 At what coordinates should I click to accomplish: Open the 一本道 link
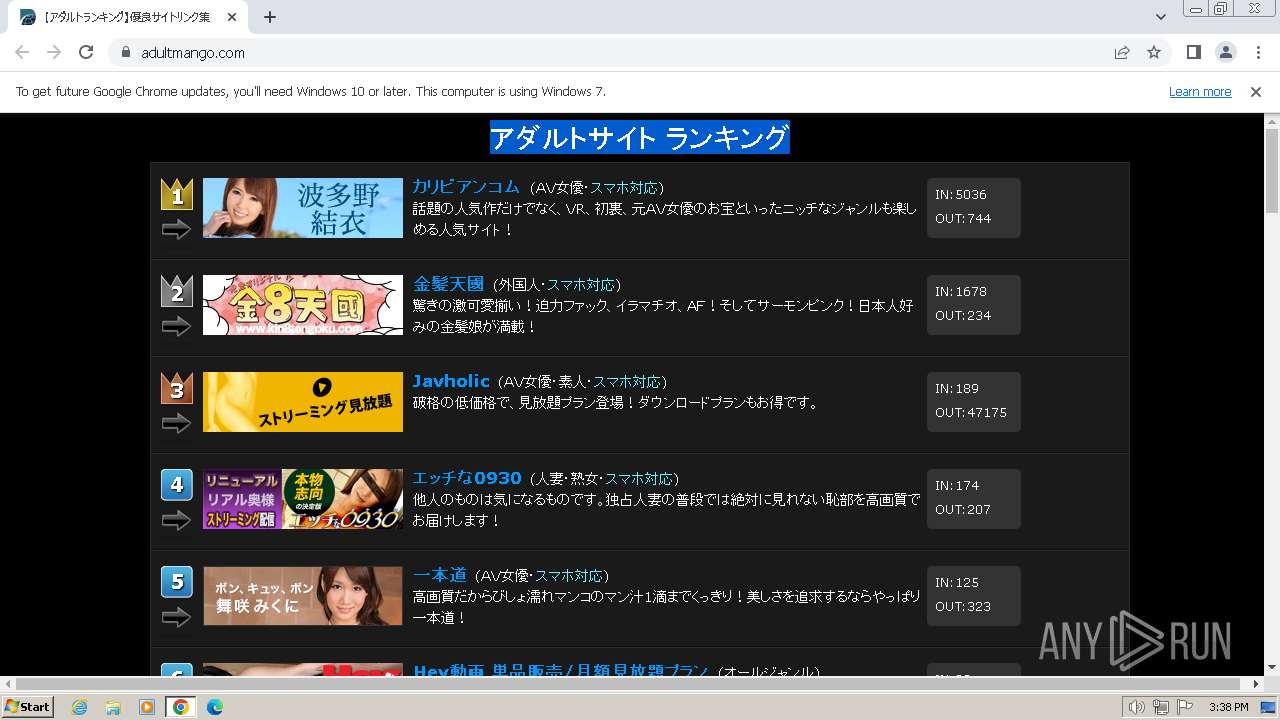(440, 575)
